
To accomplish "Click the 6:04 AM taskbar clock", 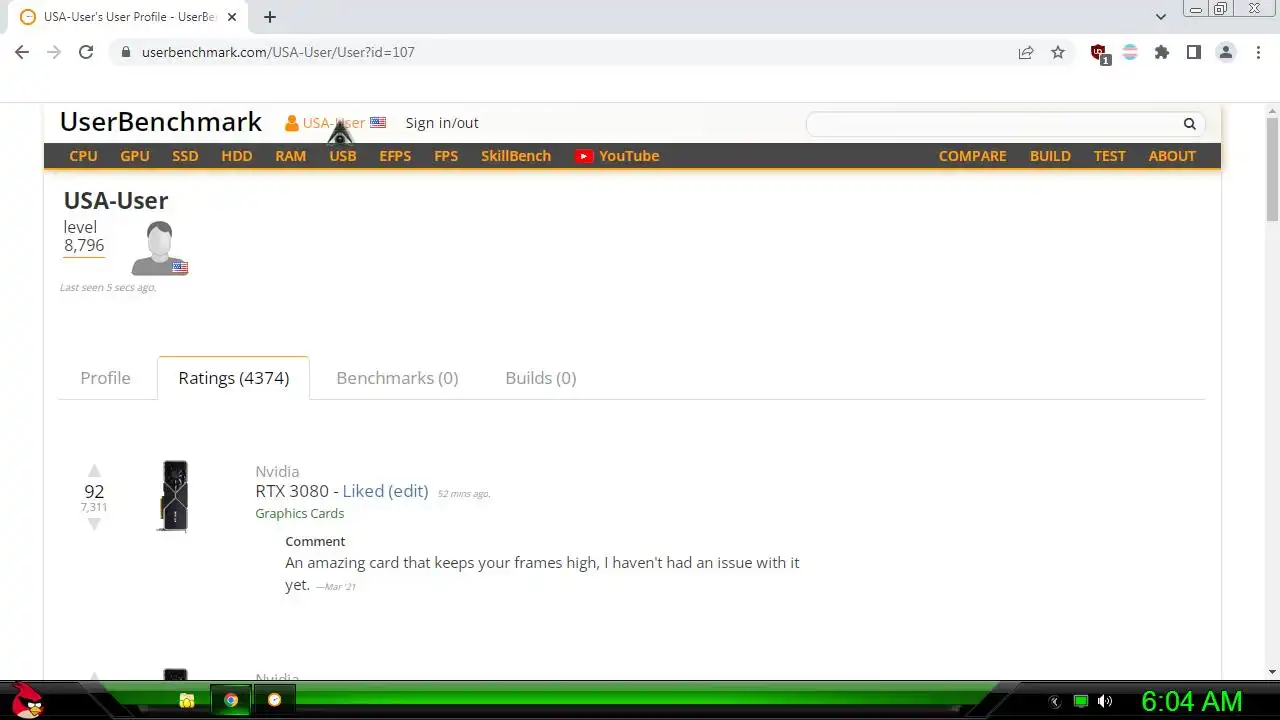I will pos(1191,701).
